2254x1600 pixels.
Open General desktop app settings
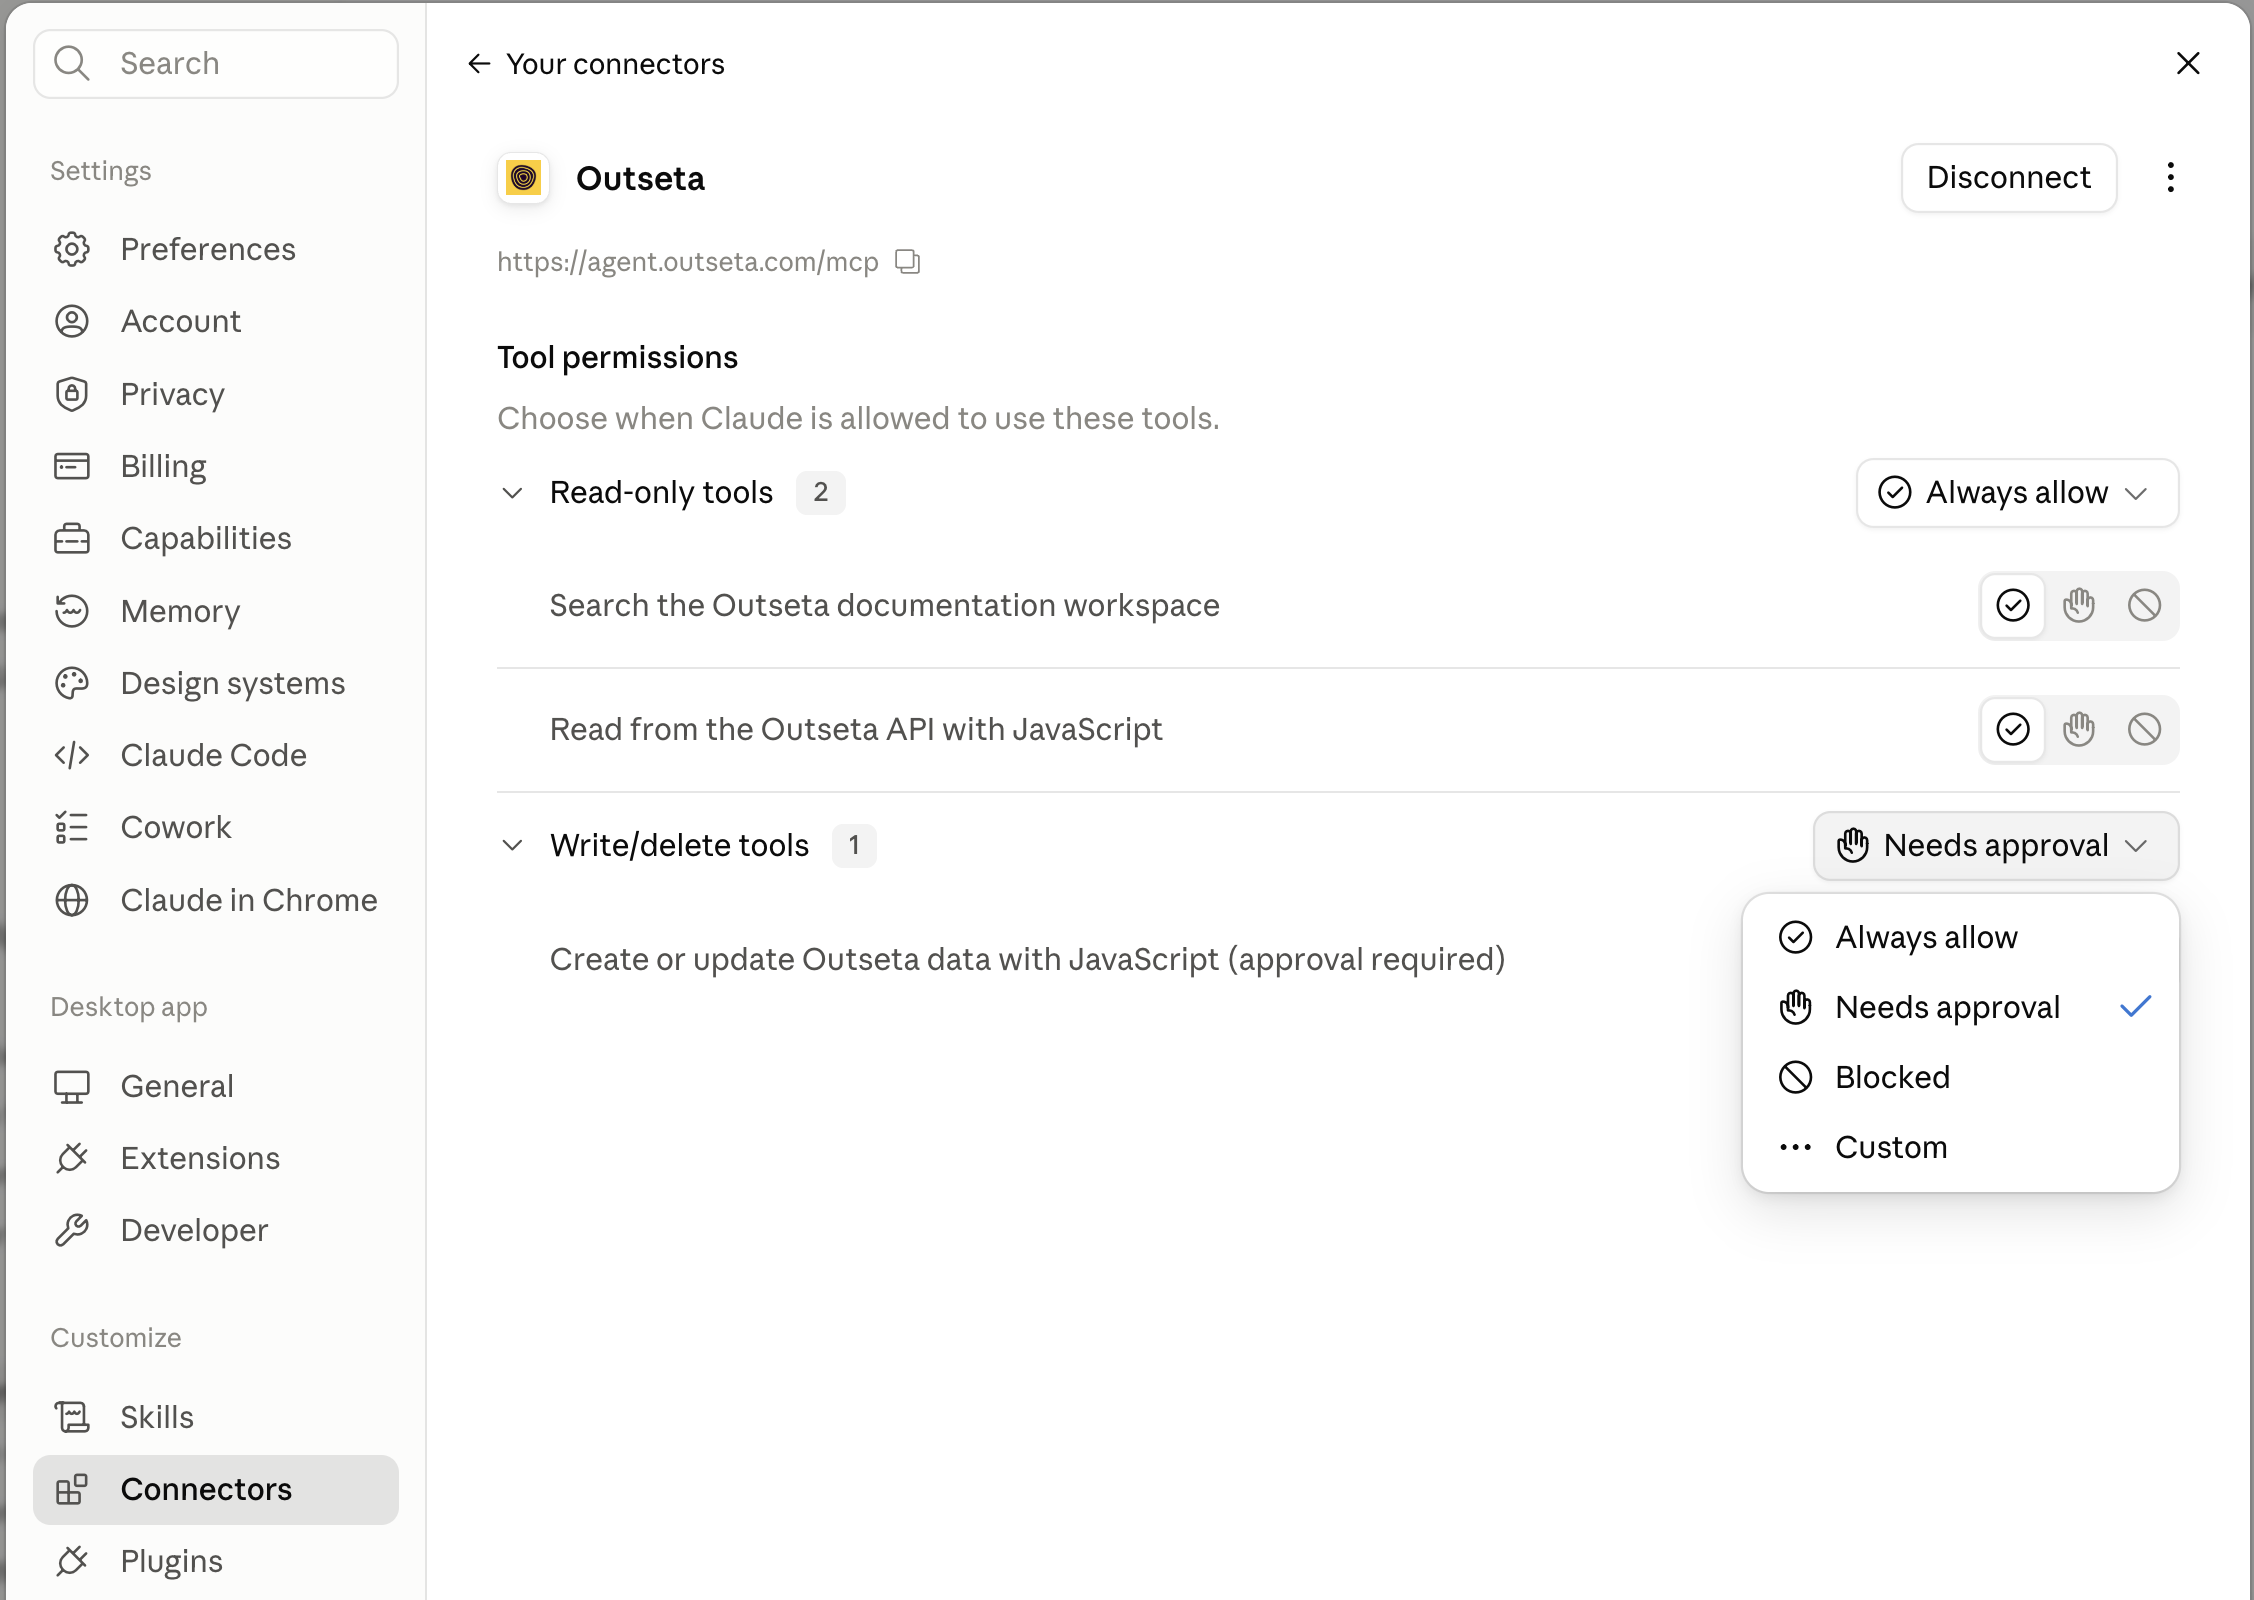click(x=216, y=1086)
